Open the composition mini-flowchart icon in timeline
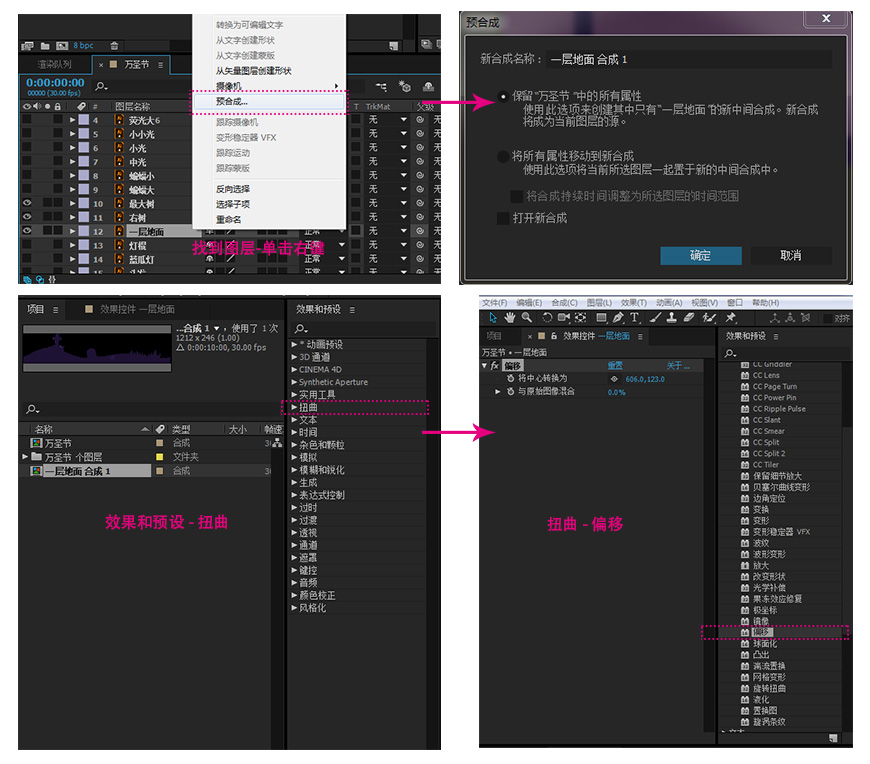 click(x=381, y=87)
